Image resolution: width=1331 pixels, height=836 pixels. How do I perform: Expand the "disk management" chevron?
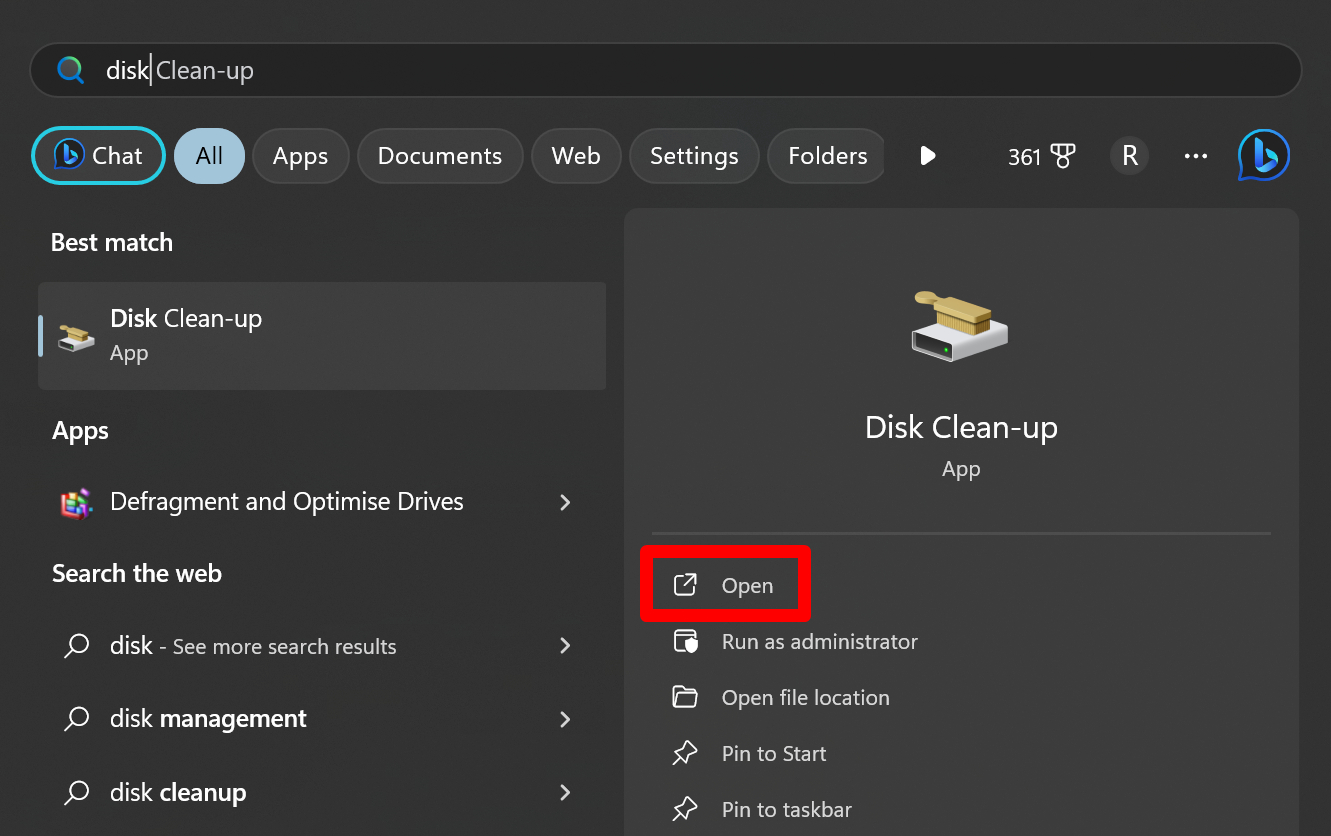tap(565, 719)
